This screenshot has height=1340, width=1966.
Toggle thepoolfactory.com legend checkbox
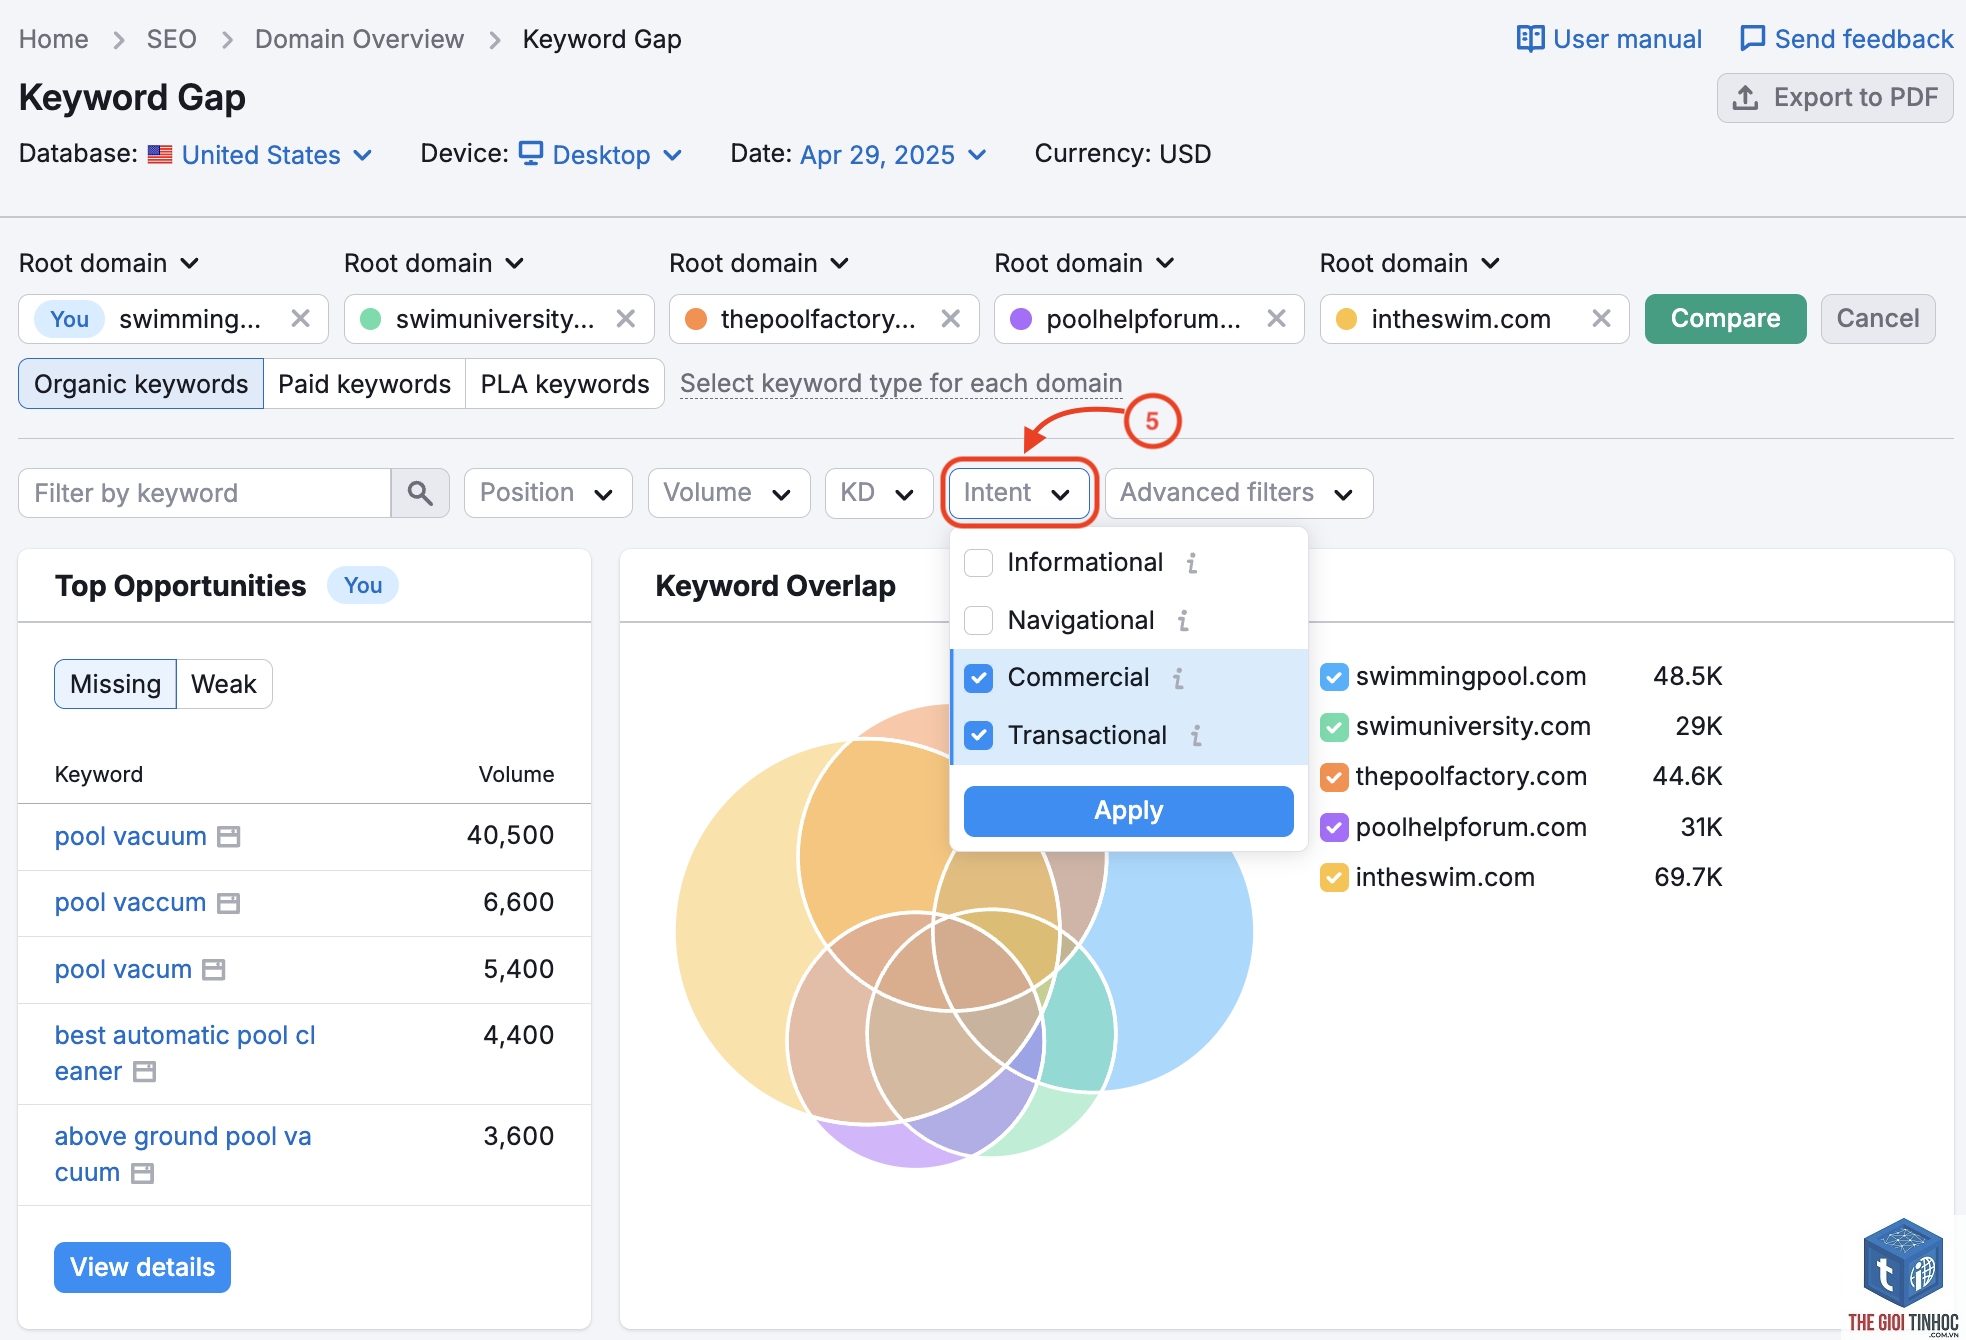1334,777
